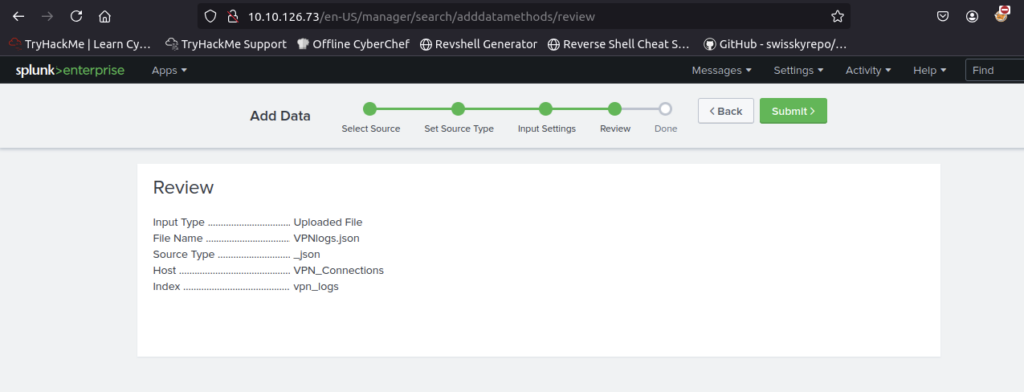Click the _json source type value
This screenshot has height=392, width=1024.
click(307, 254)
